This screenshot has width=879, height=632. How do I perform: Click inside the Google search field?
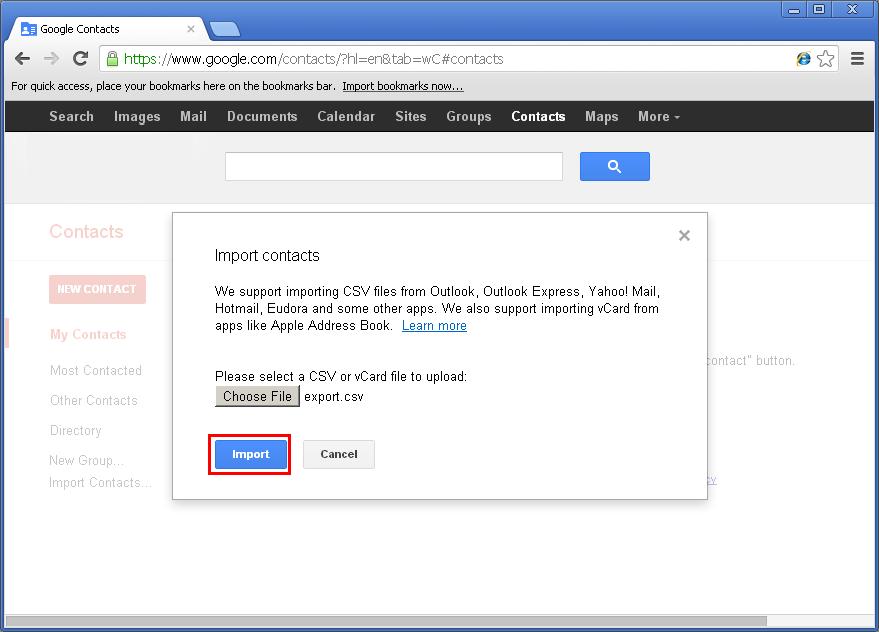[393, 166]
